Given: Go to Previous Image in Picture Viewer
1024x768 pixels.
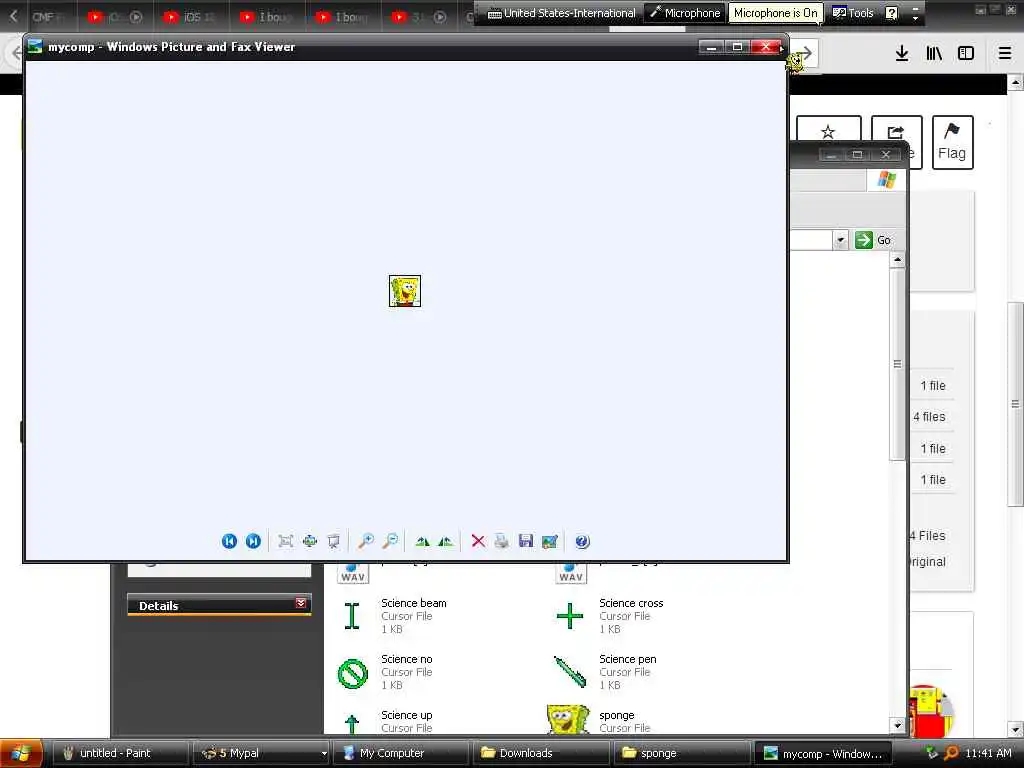Looking at the screenshot, I should pos(229,541).
